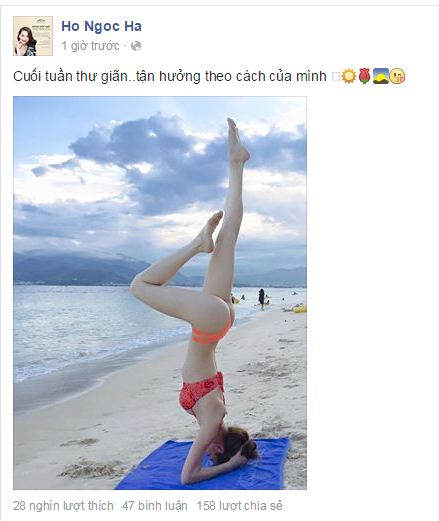Screen dimensions: 439x521
Task: Click the globe public privacy icon
Action: point(136,46)
